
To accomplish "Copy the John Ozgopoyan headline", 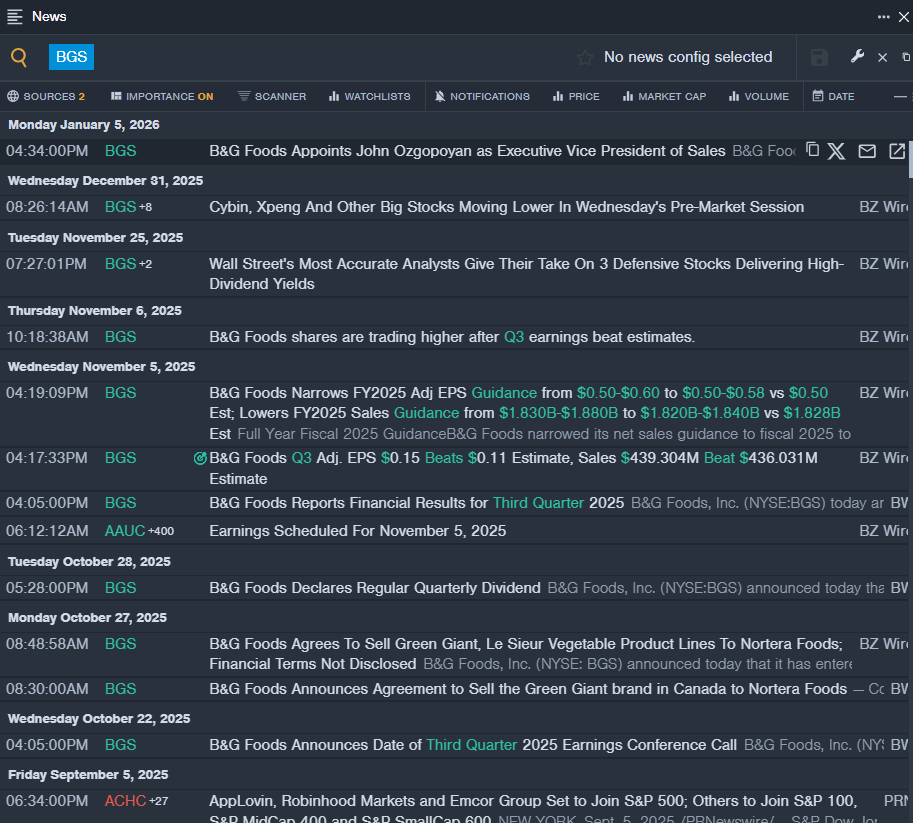I will (x=812, y=150).
